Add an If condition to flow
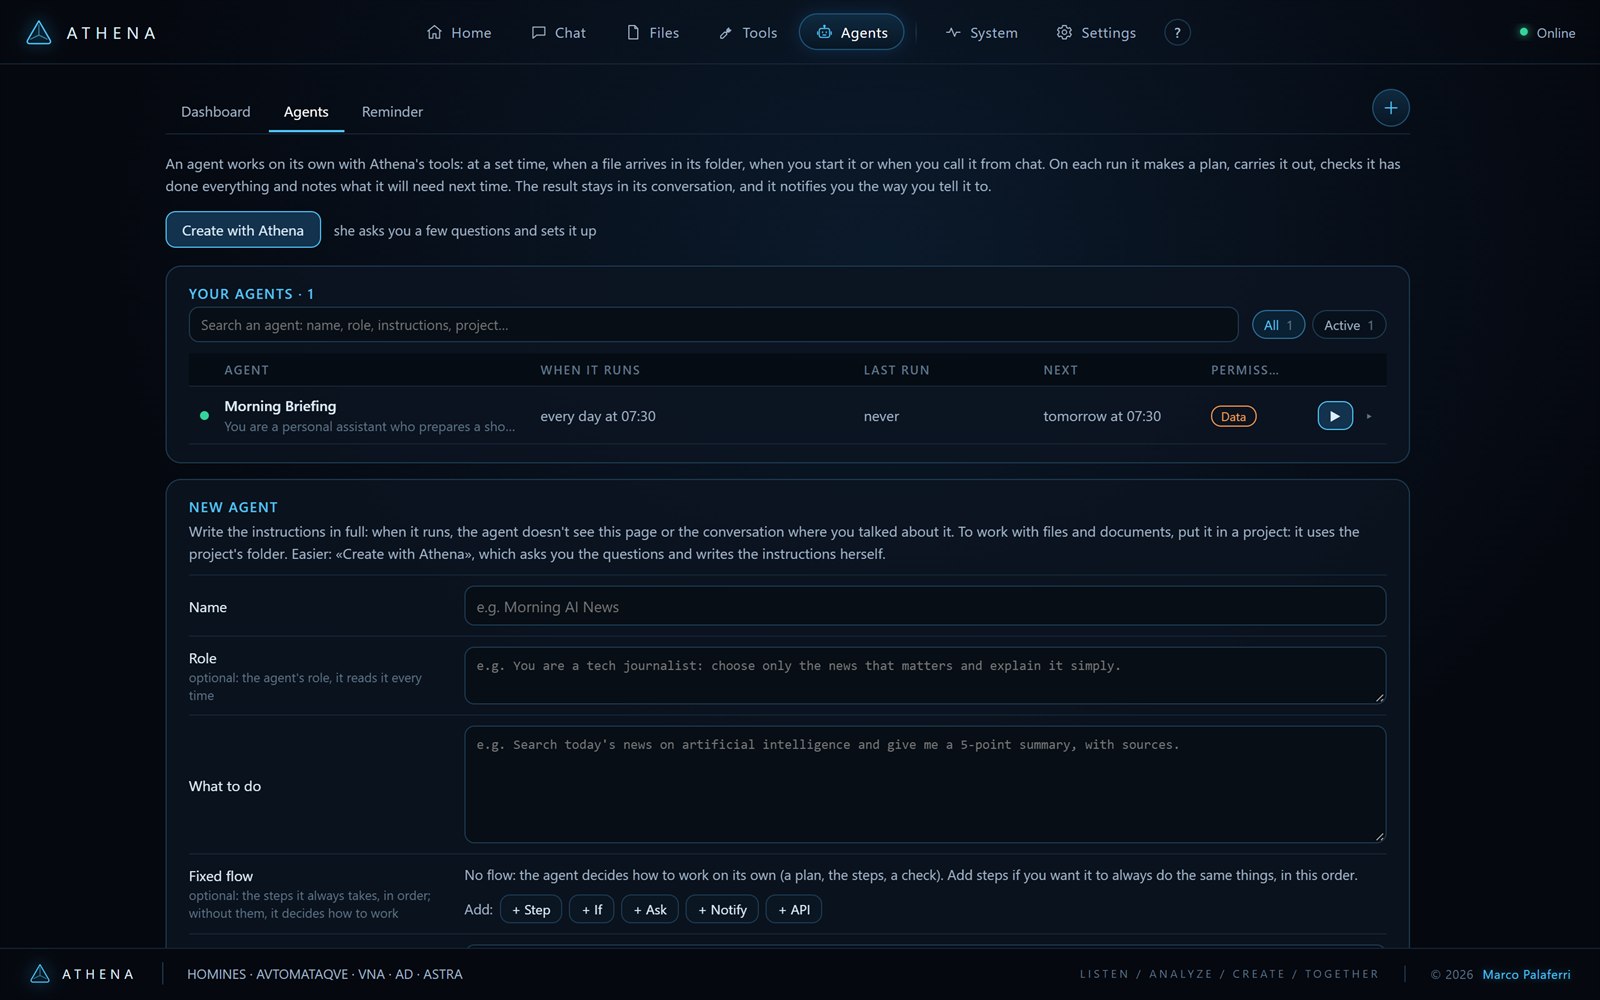Viewport: 1600px width, 1000px height. click(x=592, y=910)
